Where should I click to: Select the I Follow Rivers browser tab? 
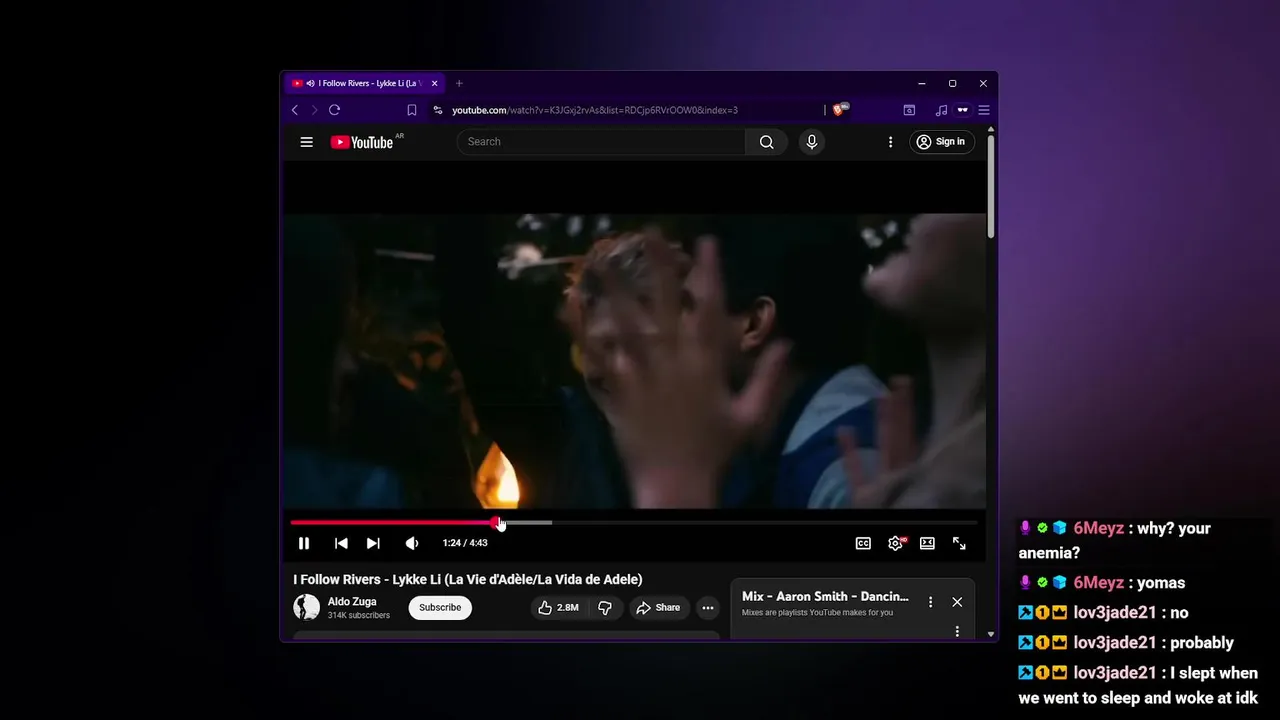coord(364,83)
